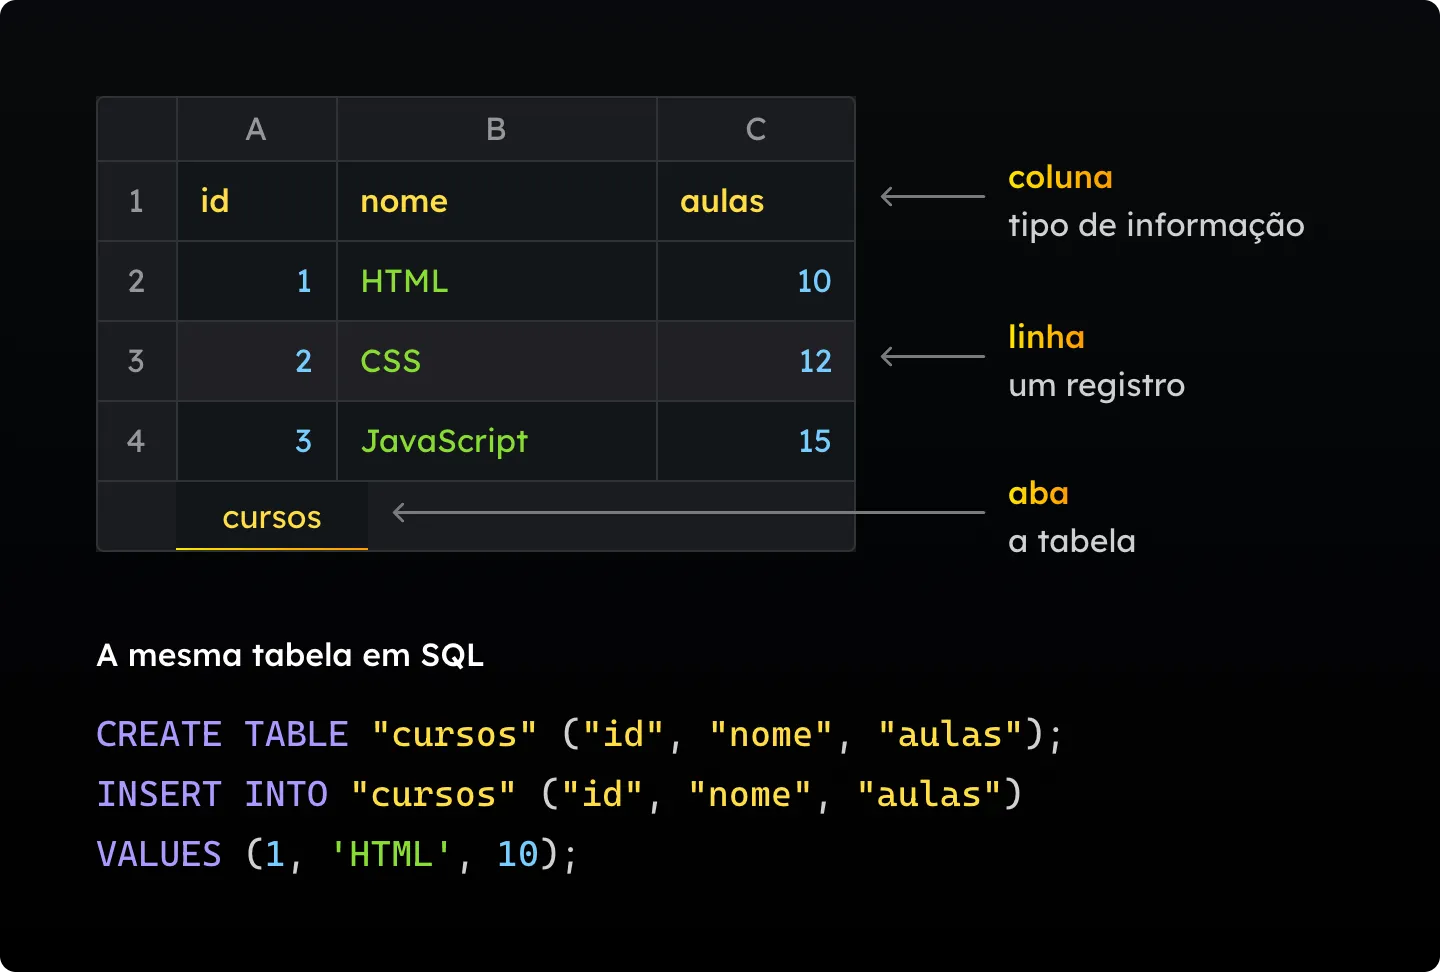Select the id cell in the HTML row
Viewport: 1440px width, 972px height.
click(257, 281)
